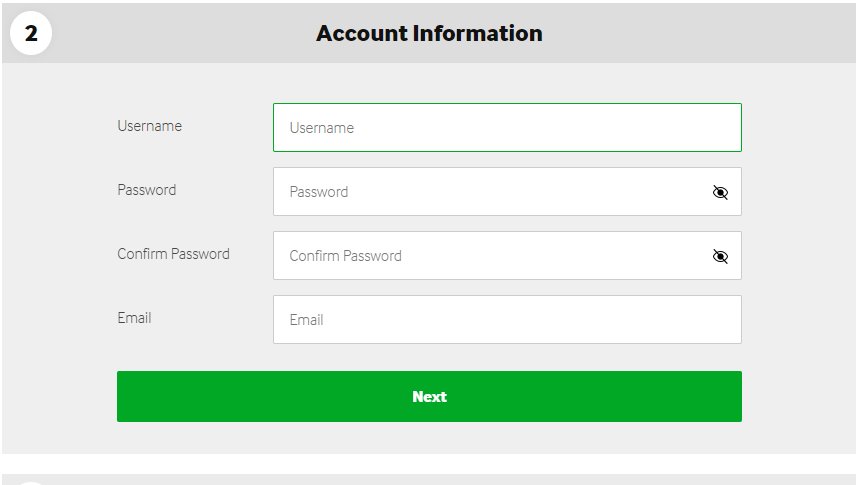Focus the Username input field

point(507,127)
